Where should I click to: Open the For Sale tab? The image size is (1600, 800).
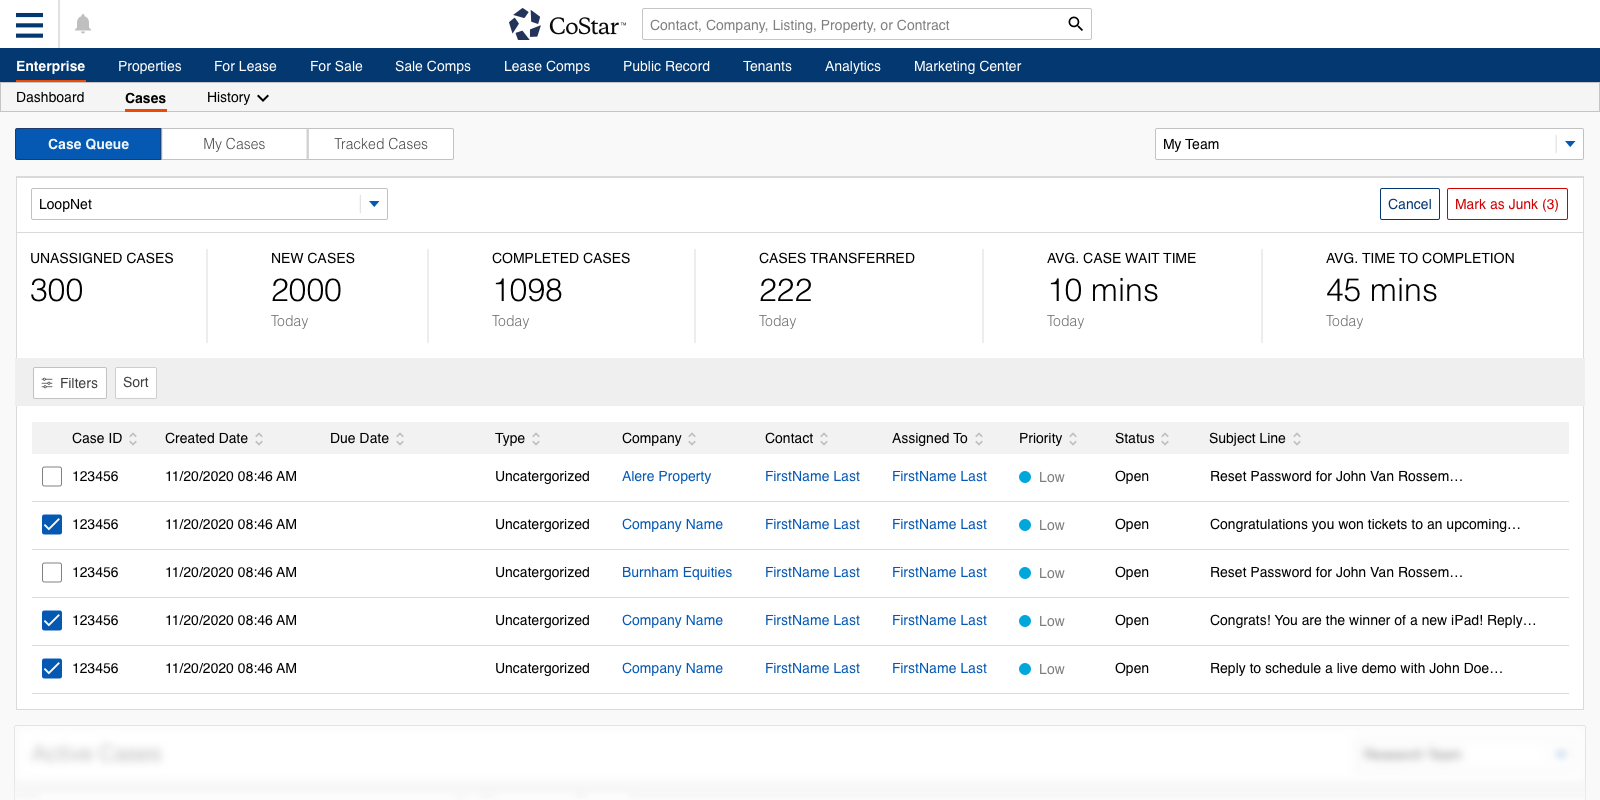click(336, 66)
